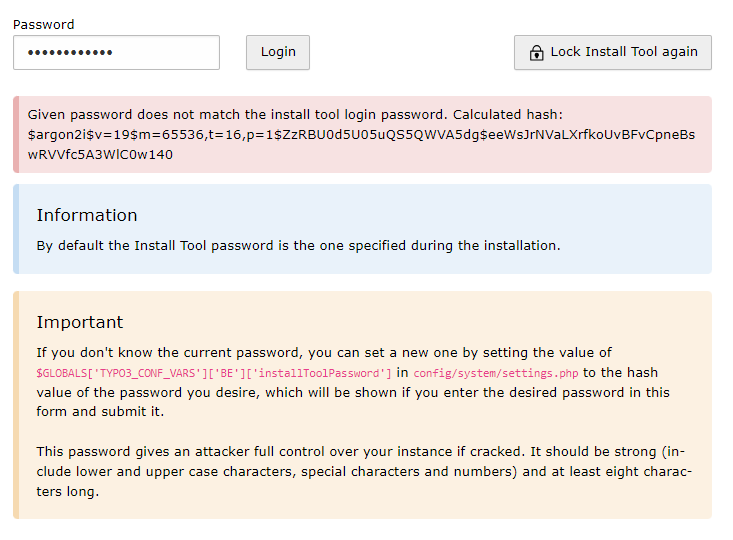Click the $GLOBALS['TYPO3_CONF_VARS'] code snippet
This screenshot has width=733, height=540.
pyautogui.click(x=213, y=373)
